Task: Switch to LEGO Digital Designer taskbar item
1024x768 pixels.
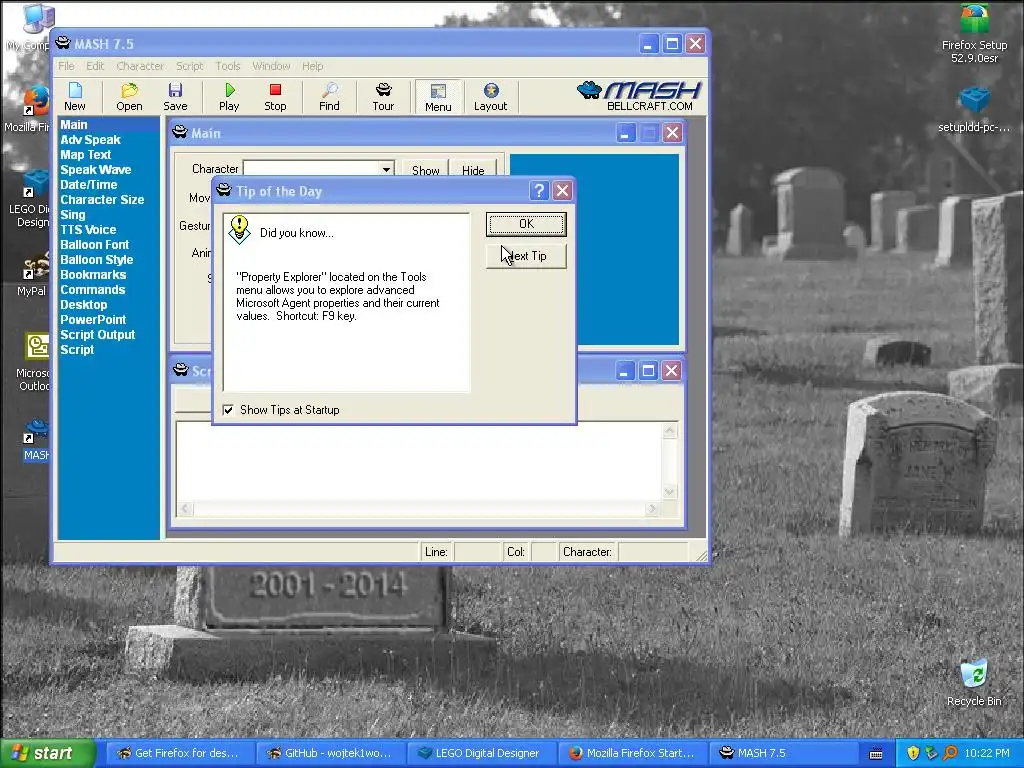Action: 480,753
